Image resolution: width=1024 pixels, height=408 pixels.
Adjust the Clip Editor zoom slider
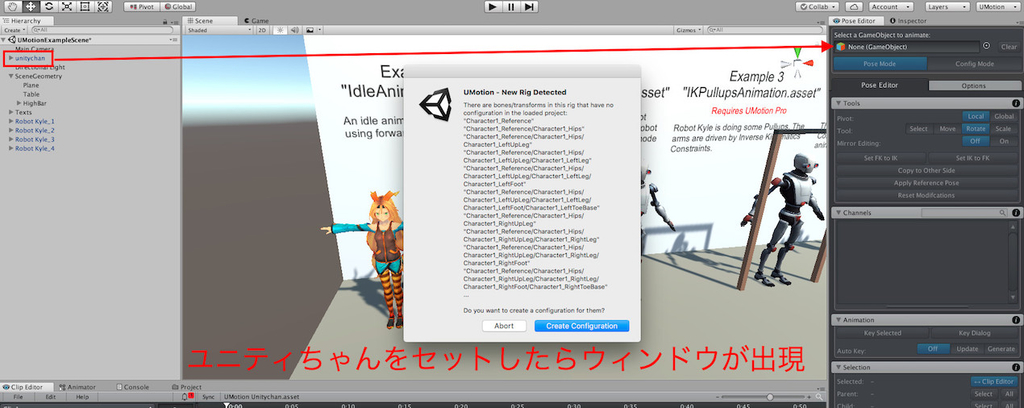pyautogui.click(x=771, y=397)
